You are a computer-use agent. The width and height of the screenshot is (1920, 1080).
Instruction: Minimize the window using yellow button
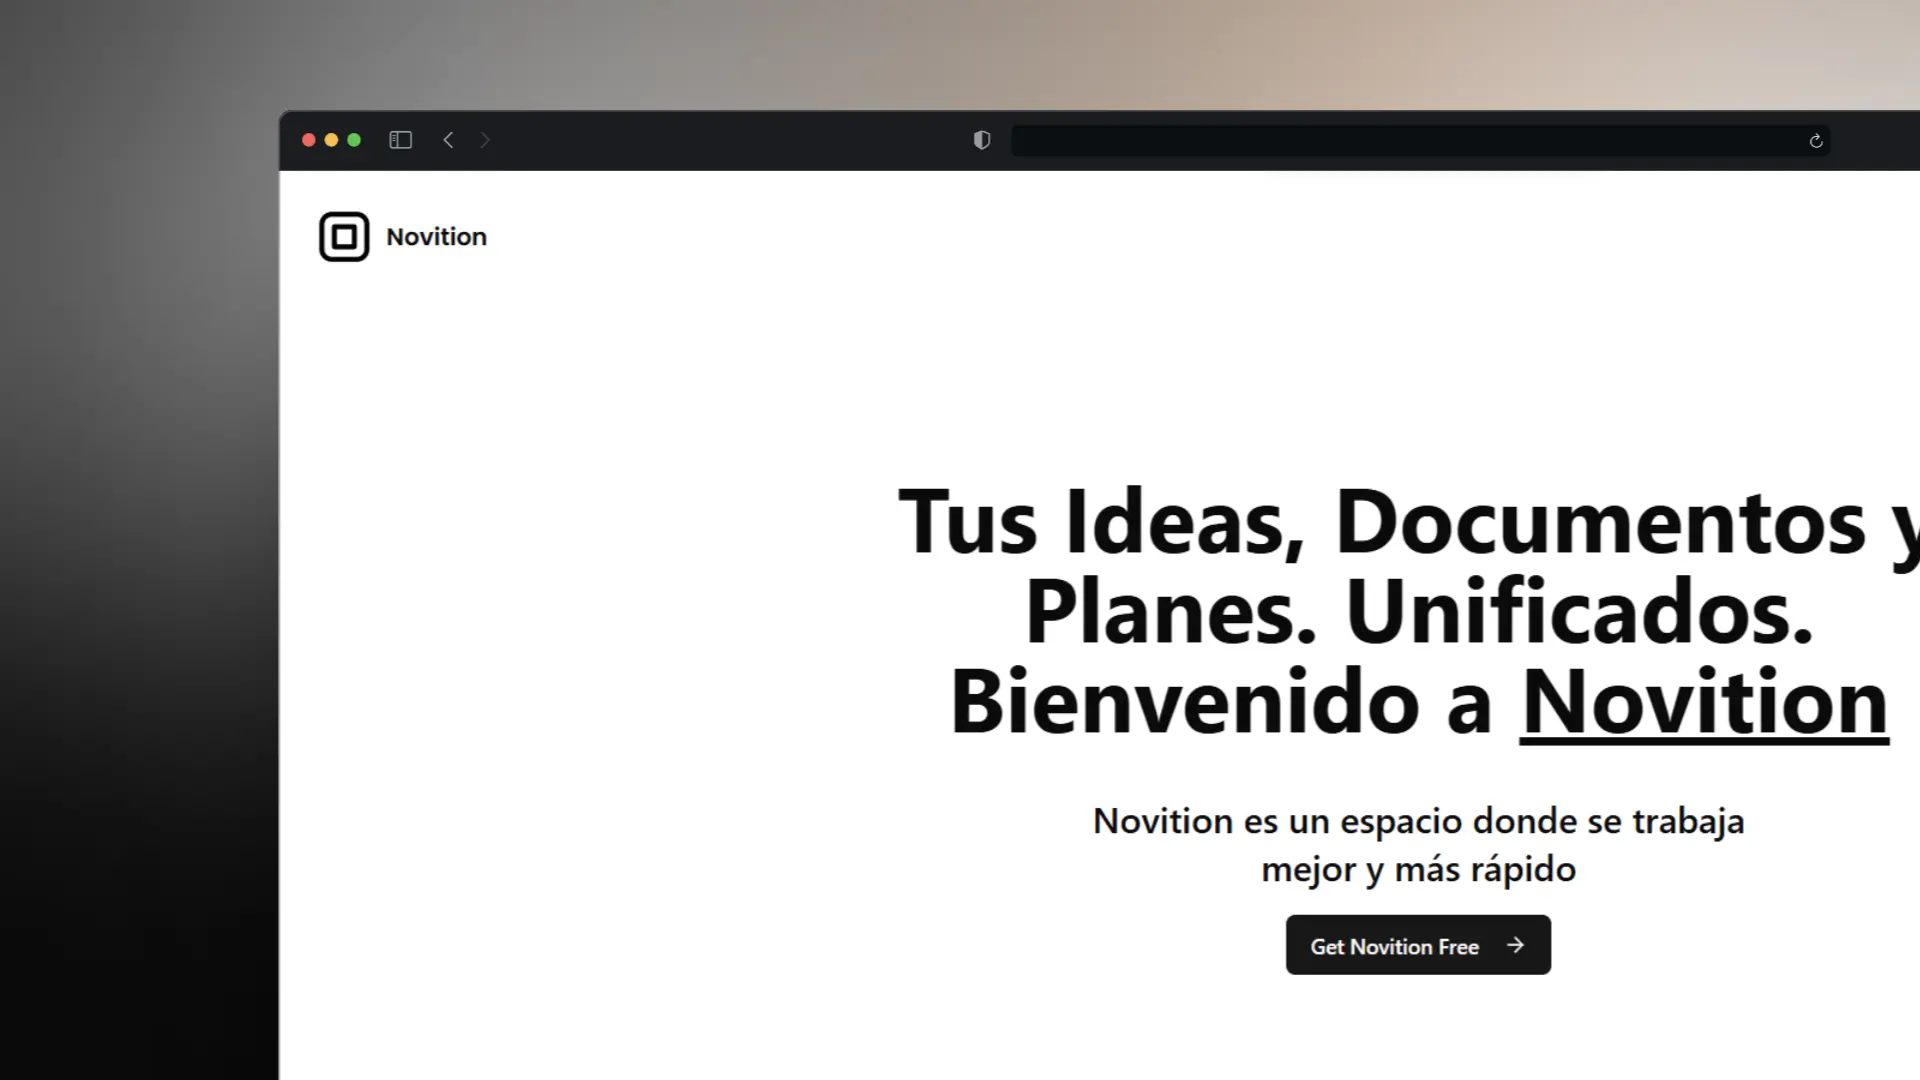331,140
